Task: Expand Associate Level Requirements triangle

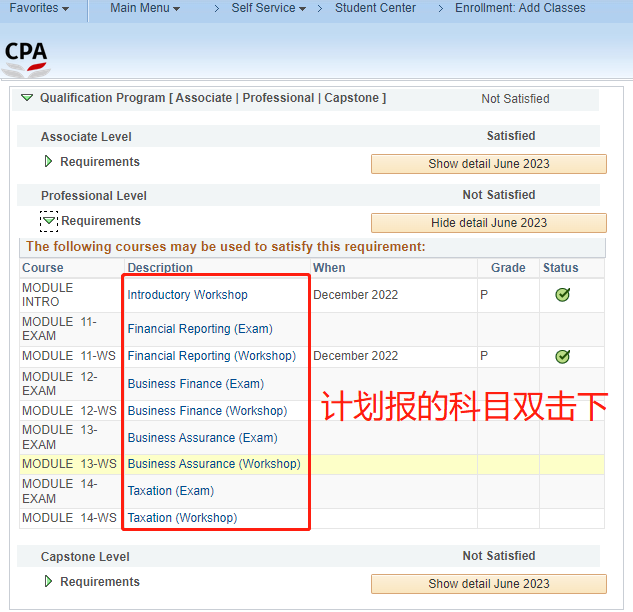Action: [48, 162]
